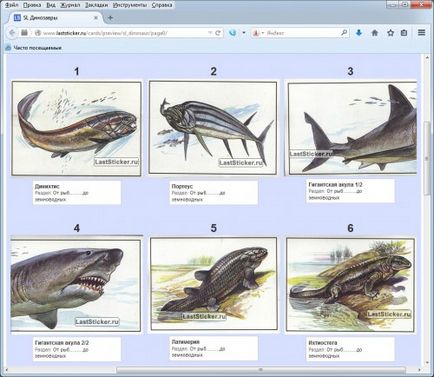Screen dimensions: 434x377
Task: Open sticker 6 Ихтиостега image
Action: coord(350,285)
